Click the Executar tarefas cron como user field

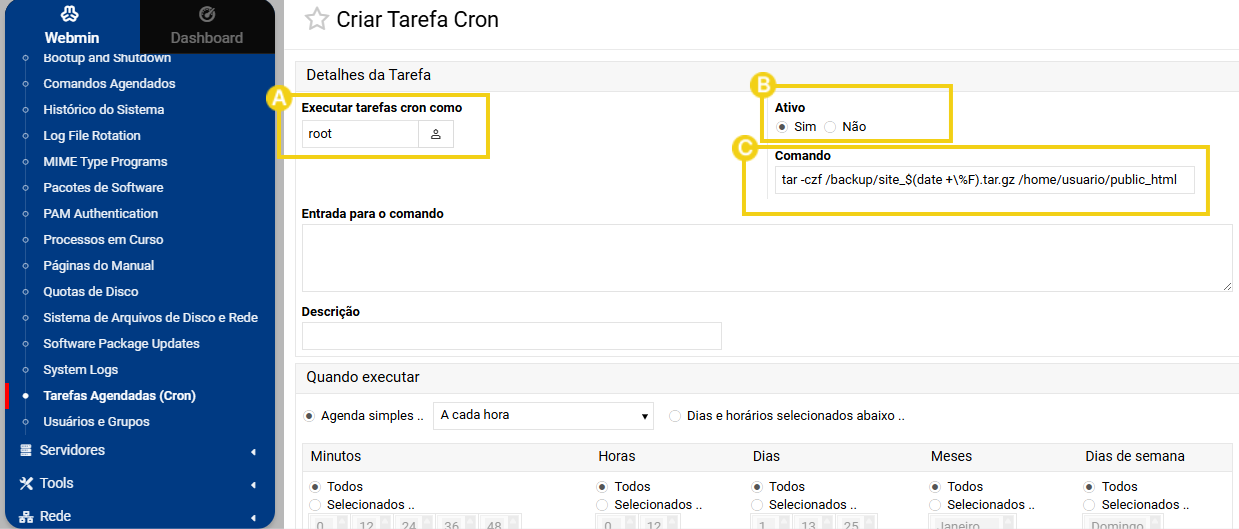[x=360, y=134]
